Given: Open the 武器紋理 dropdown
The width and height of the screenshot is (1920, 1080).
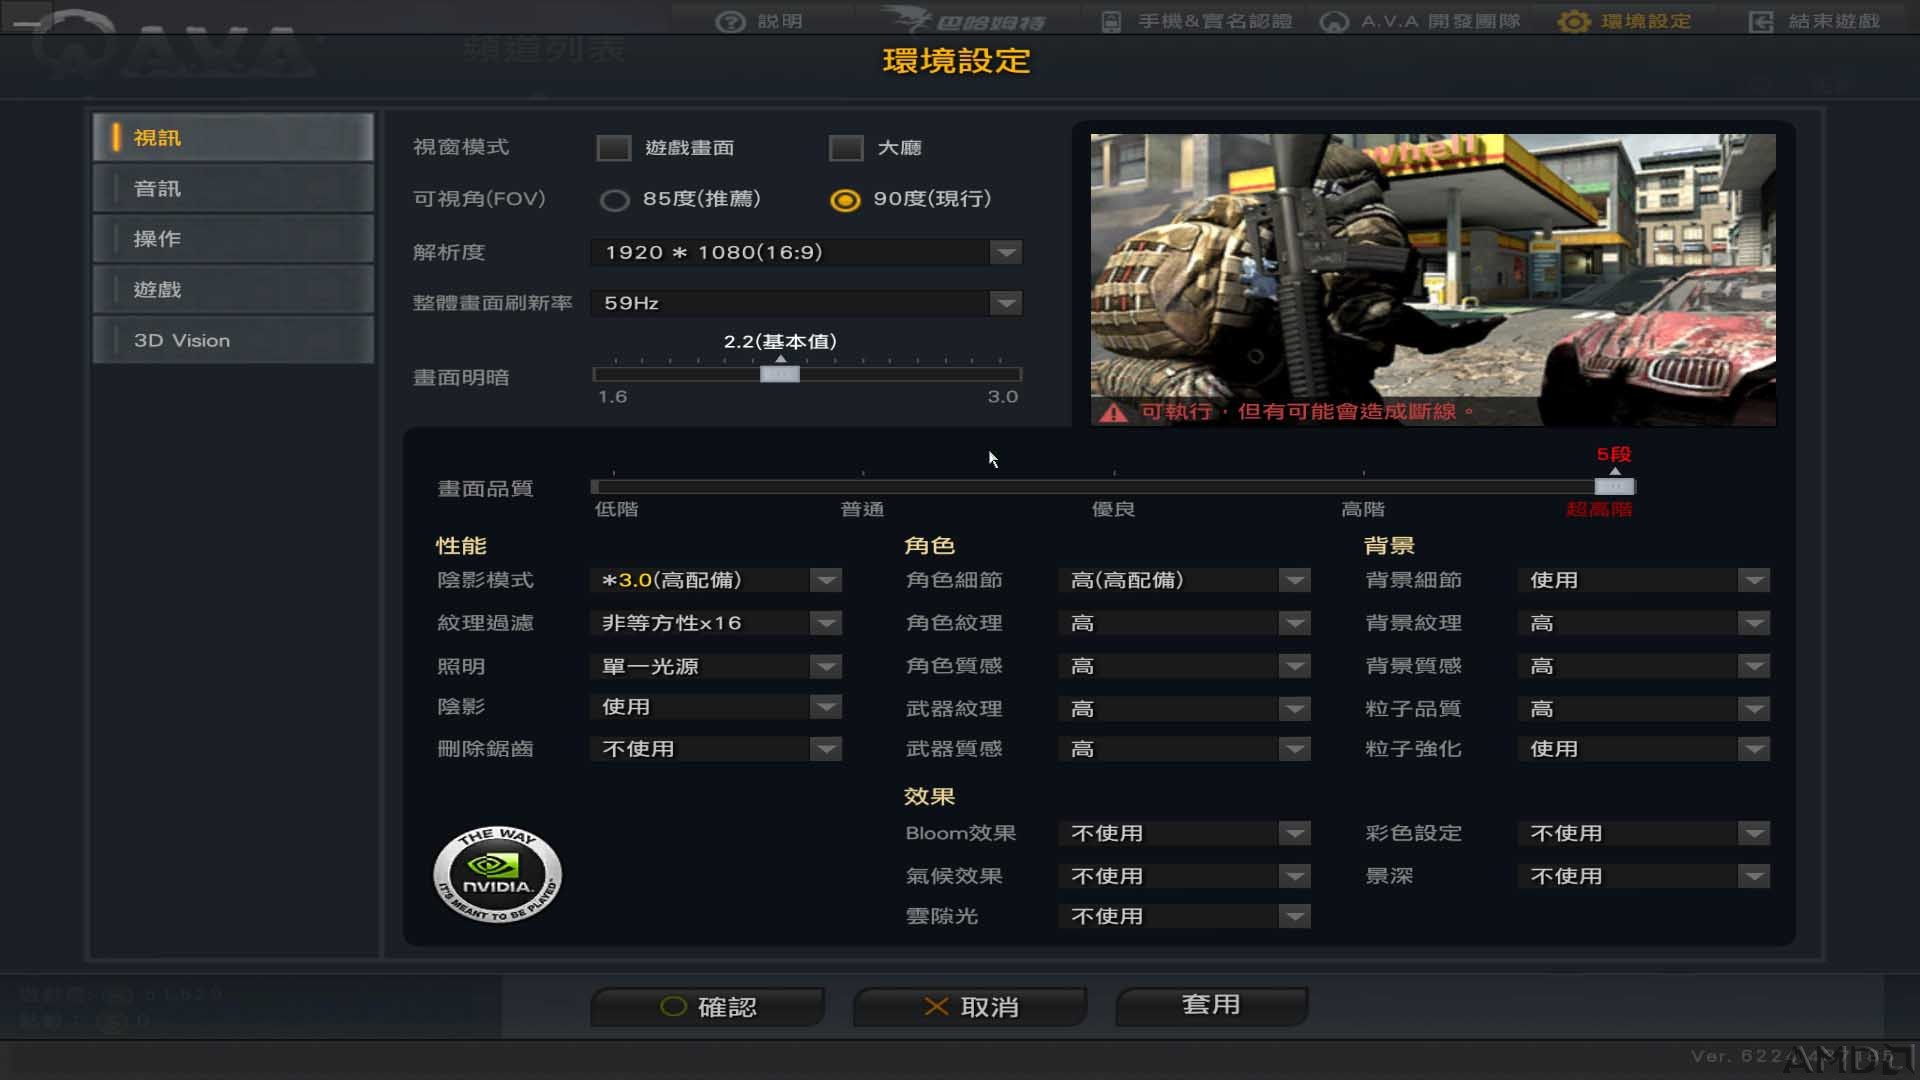Looking at the screenshot, I should pyautogui.click(x=1185, y=709).
